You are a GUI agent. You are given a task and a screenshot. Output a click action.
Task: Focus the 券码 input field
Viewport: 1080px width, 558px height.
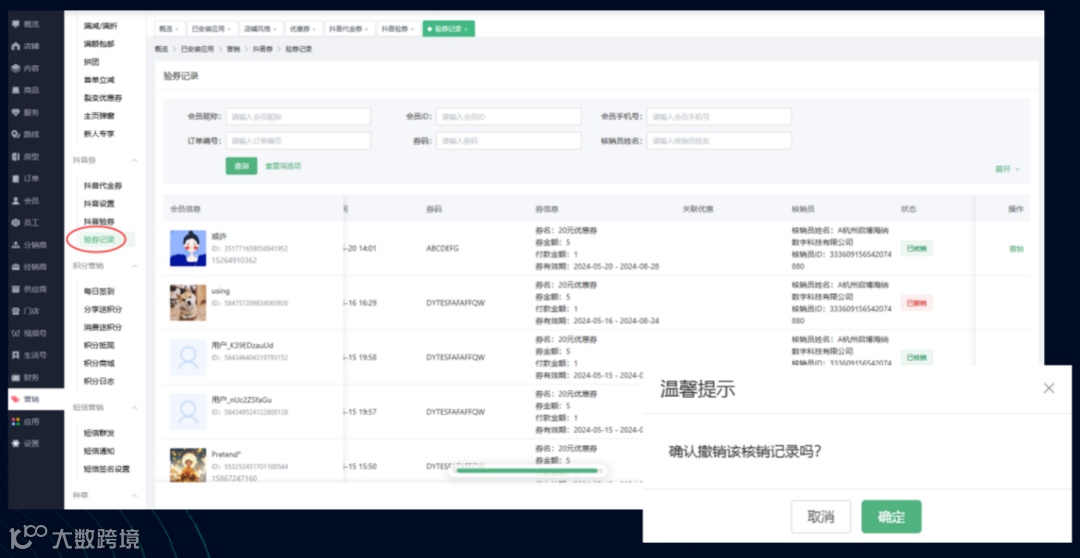click(x=508, y=141)
